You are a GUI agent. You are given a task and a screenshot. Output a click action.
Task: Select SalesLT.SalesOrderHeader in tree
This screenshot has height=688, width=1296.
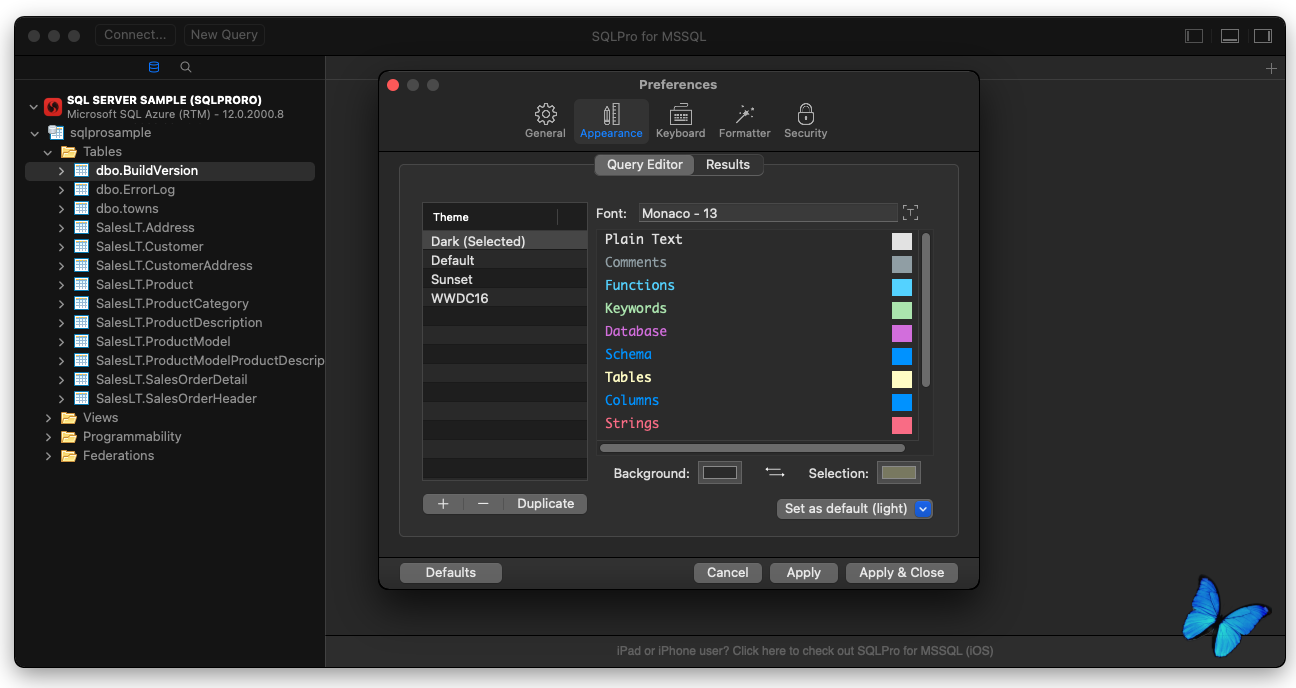pos(176,399)
